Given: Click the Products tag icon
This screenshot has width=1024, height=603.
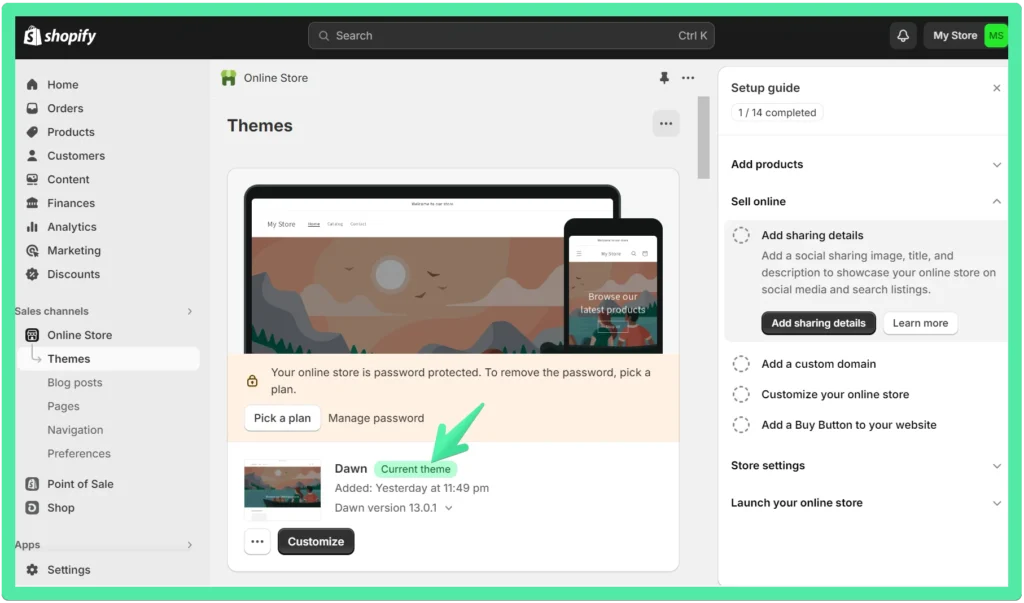Looking at the screenshot, I should coord(32,132).
